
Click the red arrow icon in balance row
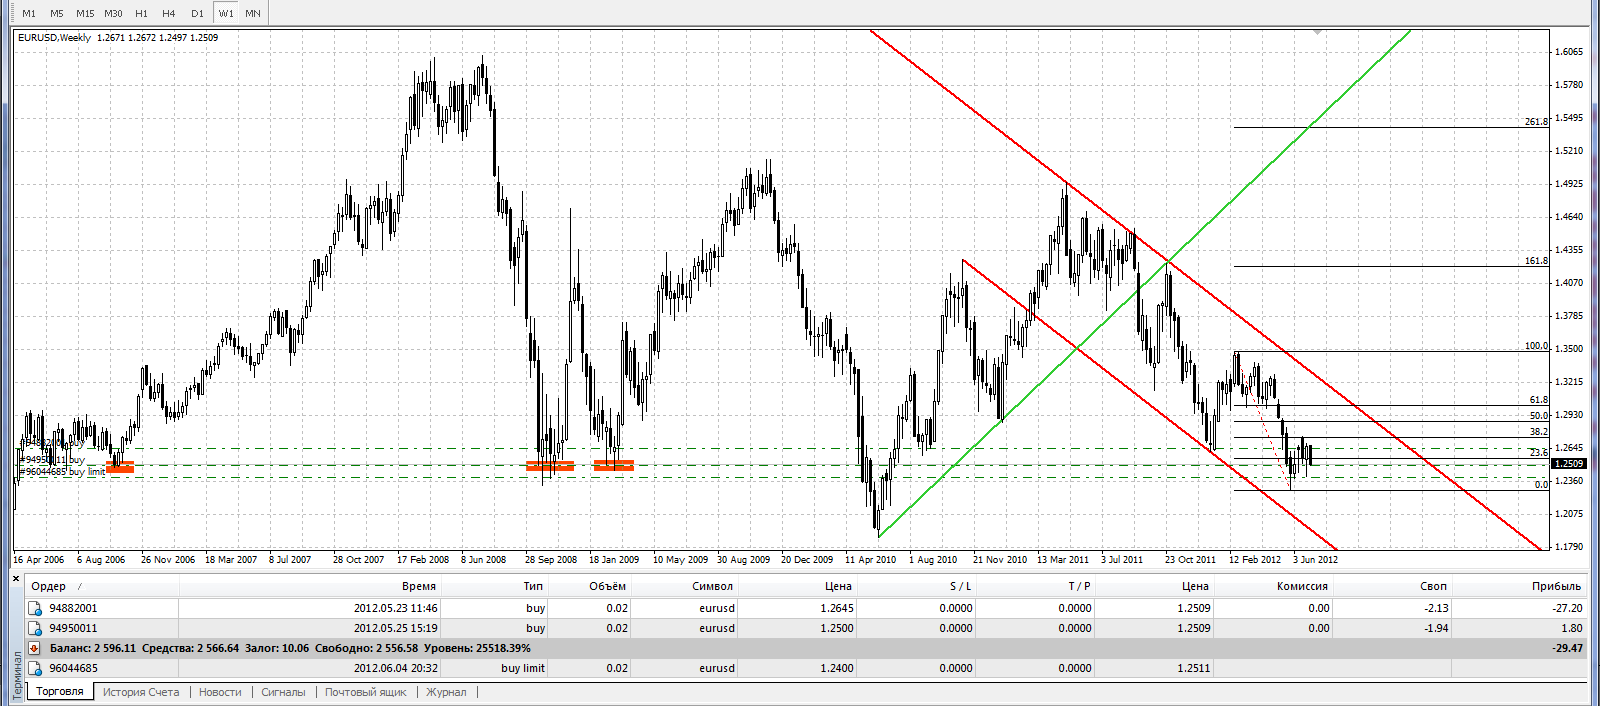point(36,648)
